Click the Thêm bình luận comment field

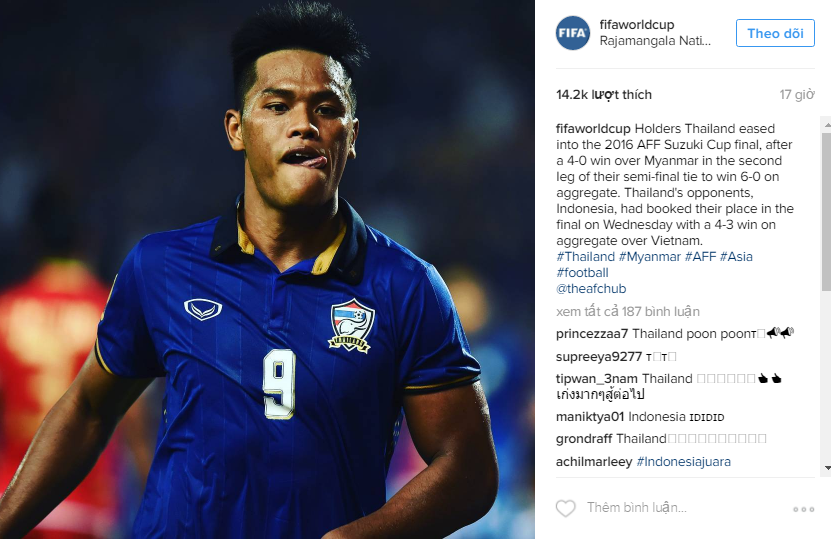pos(684,508)
